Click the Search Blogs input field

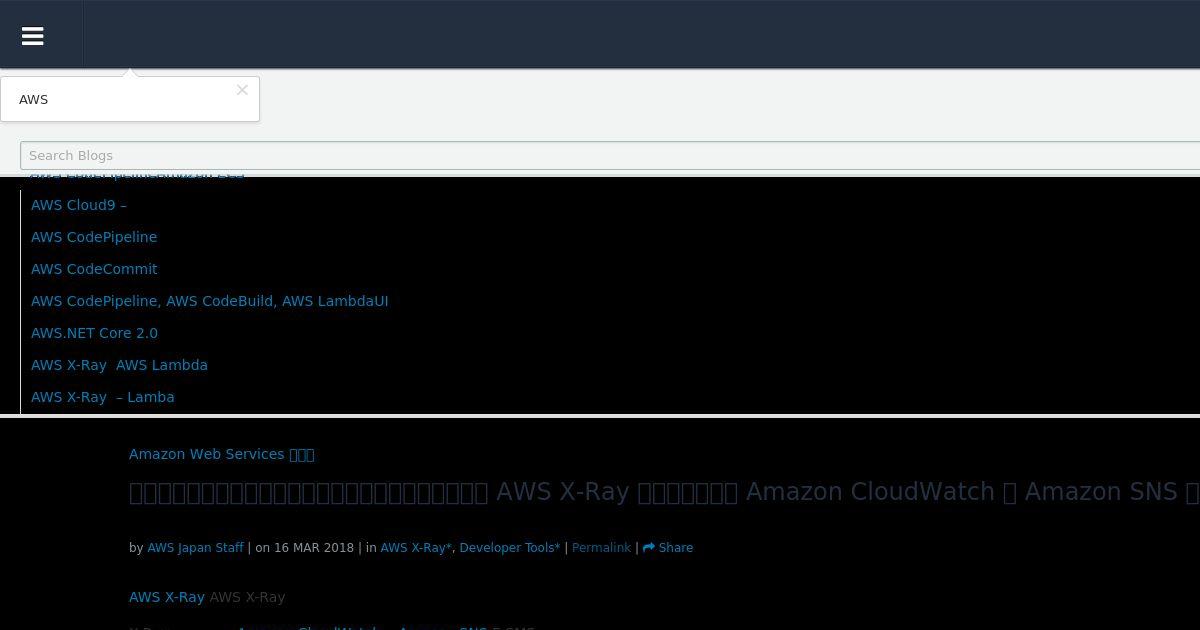tap(610, 155)
